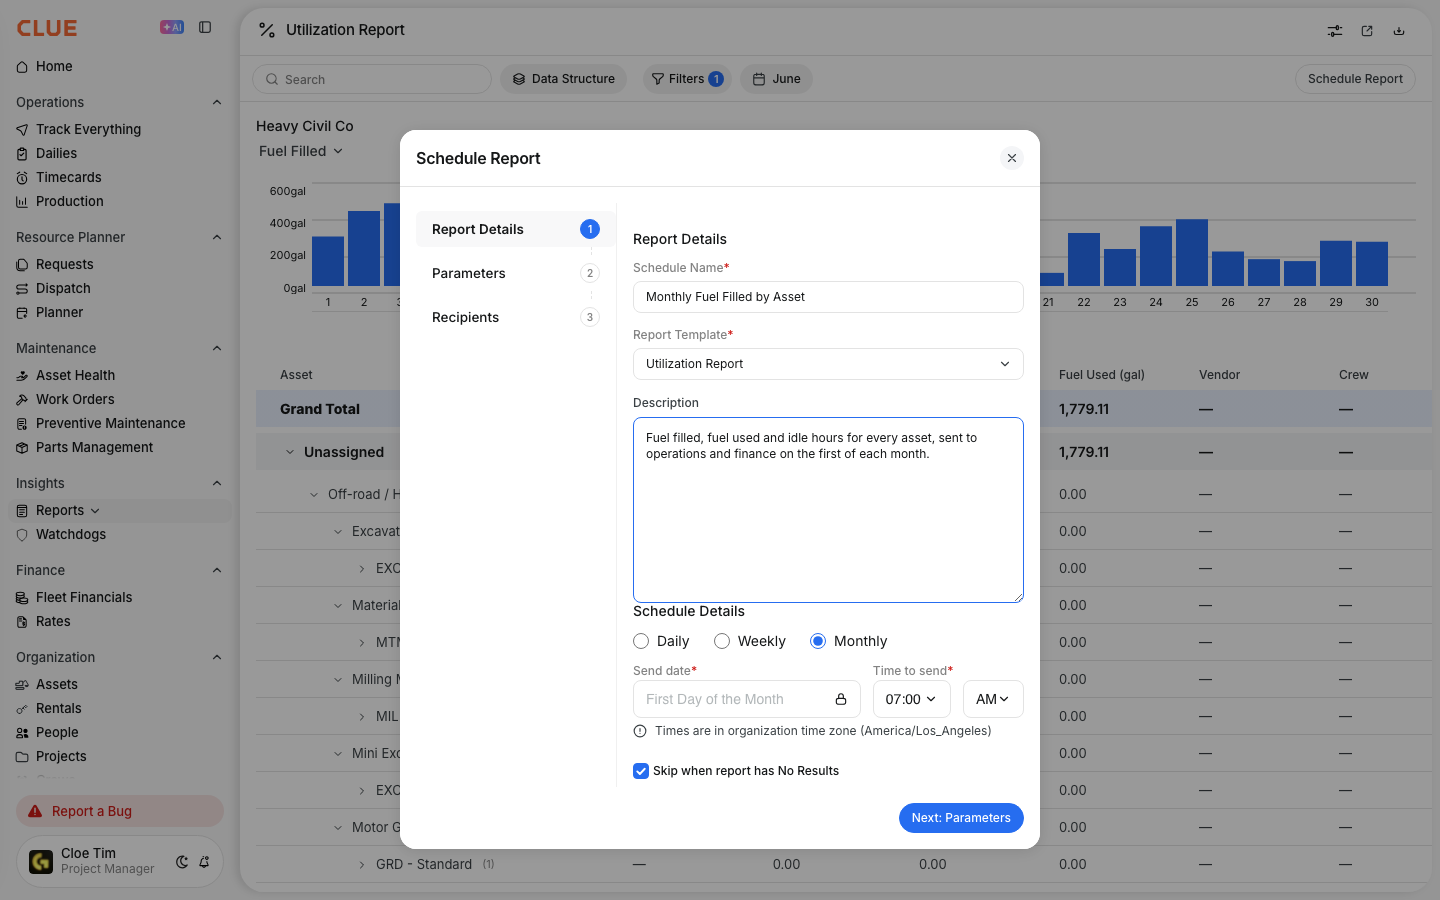
Task: Open Data Structure options
Action: click(x=563, y=79)
